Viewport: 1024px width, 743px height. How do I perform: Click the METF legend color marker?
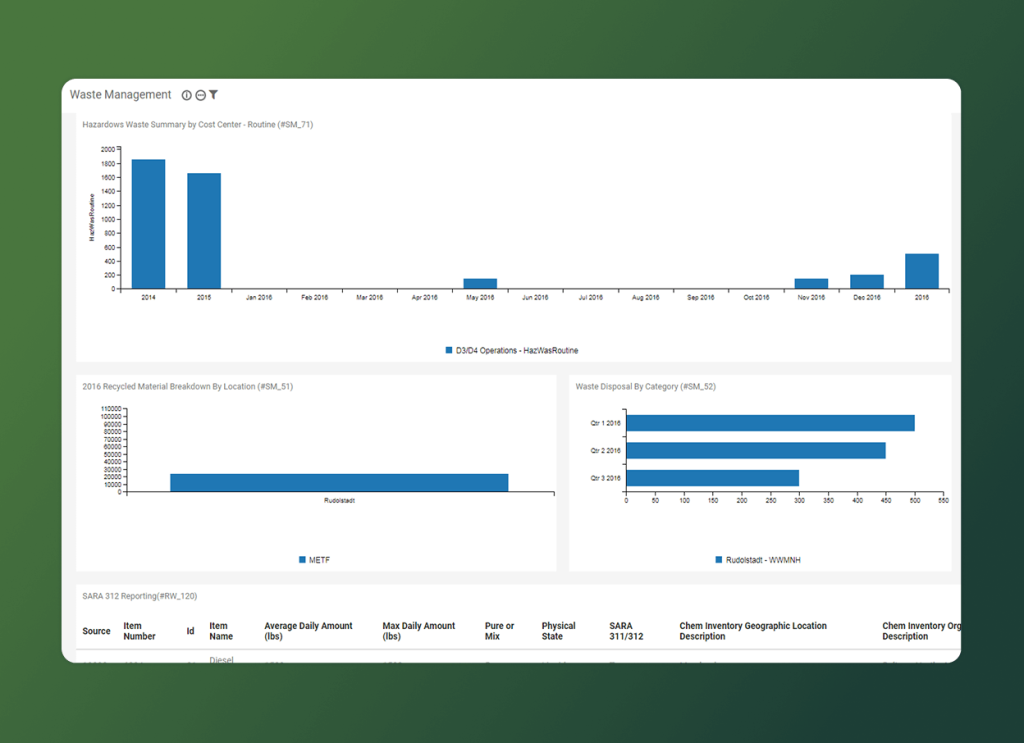[301, 558]
